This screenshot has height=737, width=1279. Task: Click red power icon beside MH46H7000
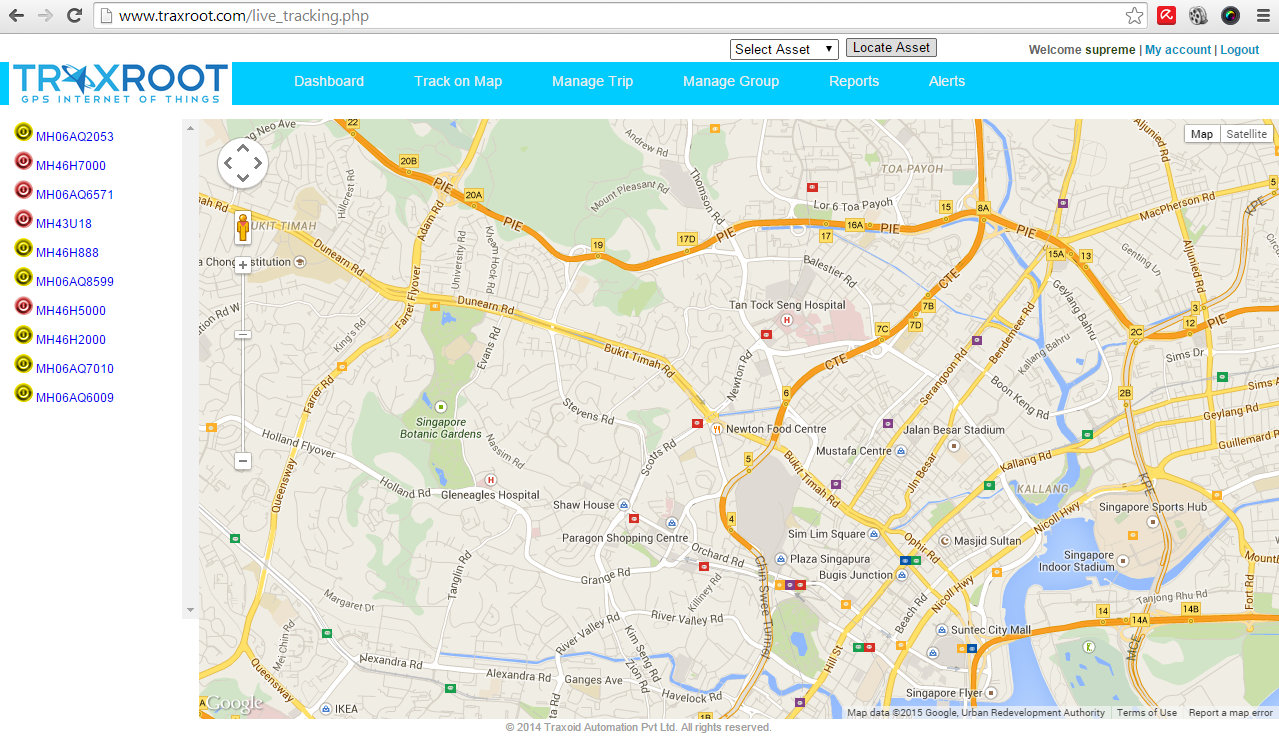(23, 160)
